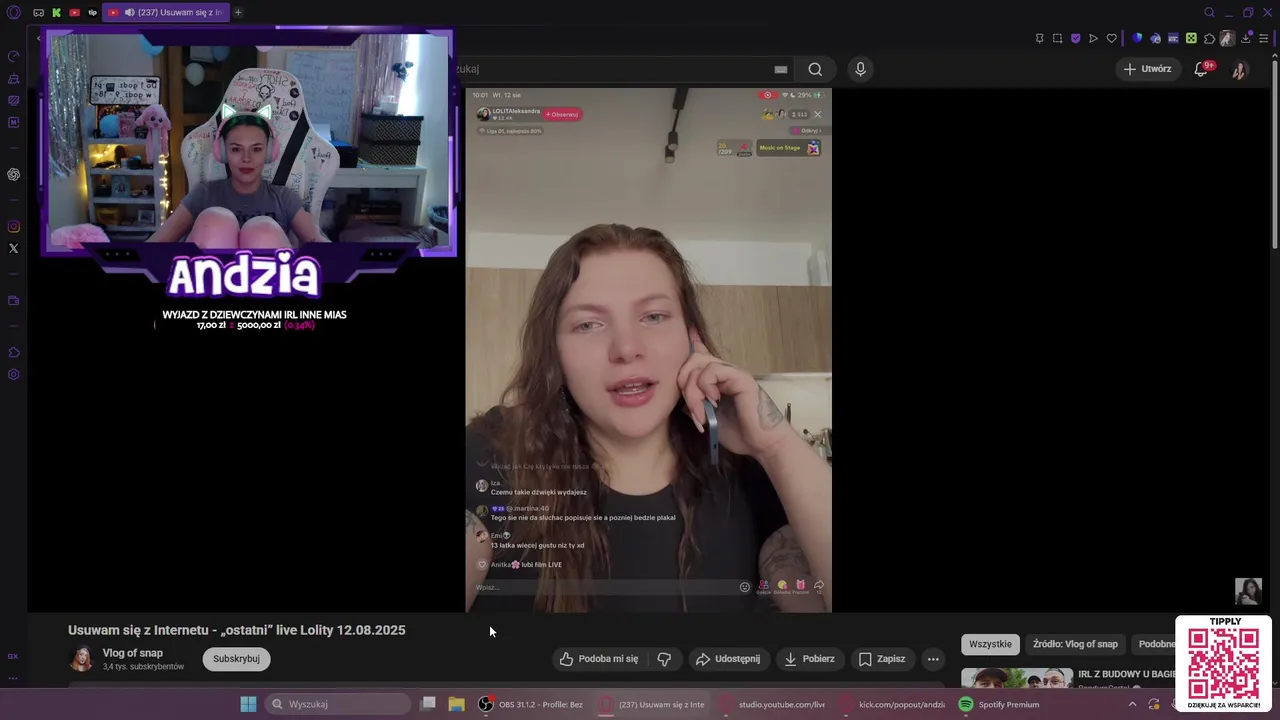Open YouTube notifications bell

1202,69
